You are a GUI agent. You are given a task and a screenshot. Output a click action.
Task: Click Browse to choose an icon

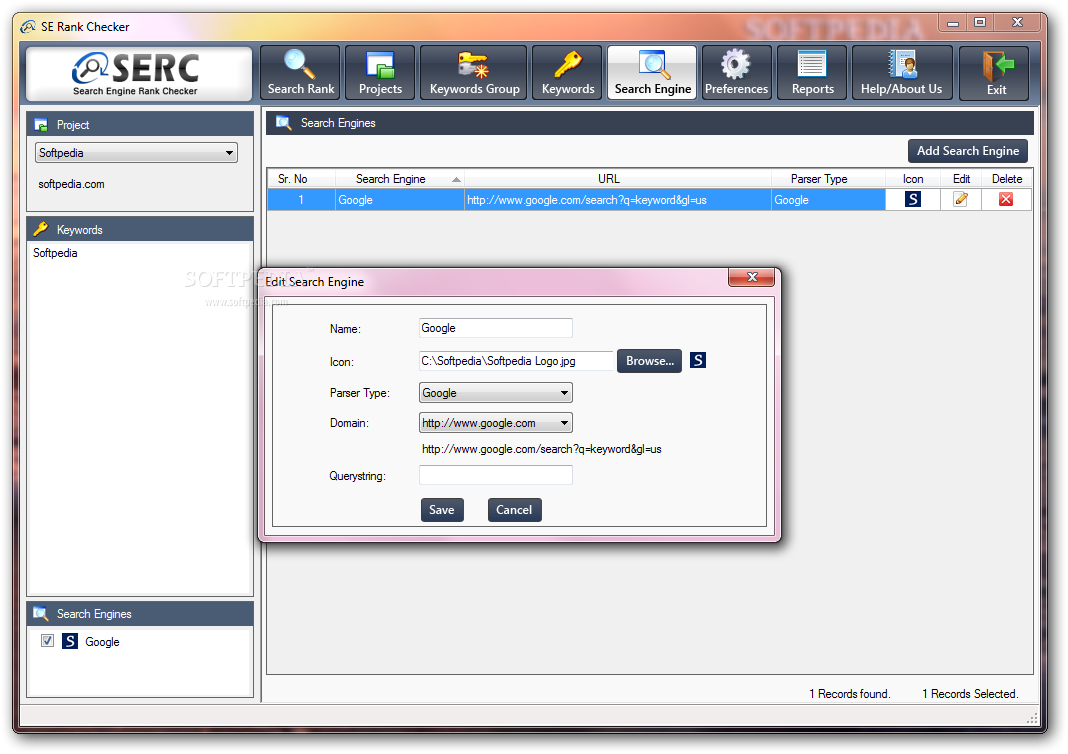point(649,361)
